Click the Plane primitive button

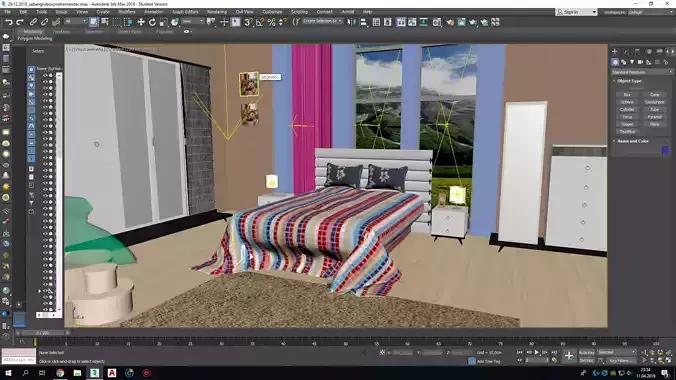654,124
